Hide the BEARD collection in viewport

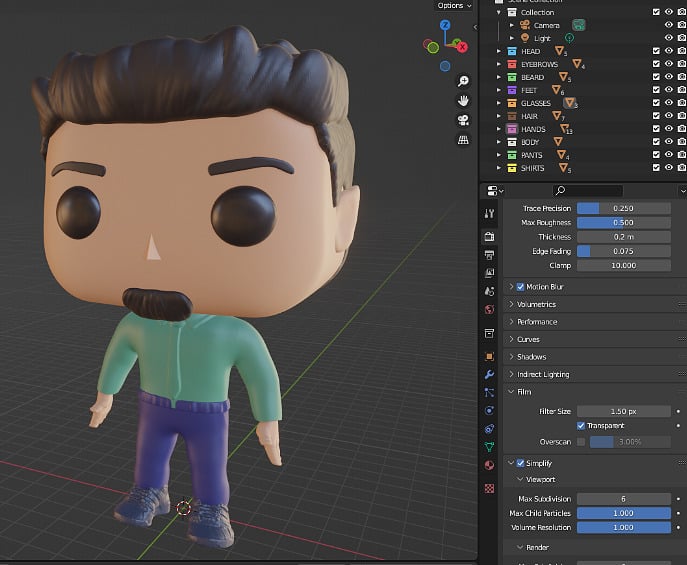(x=669, y=77)
